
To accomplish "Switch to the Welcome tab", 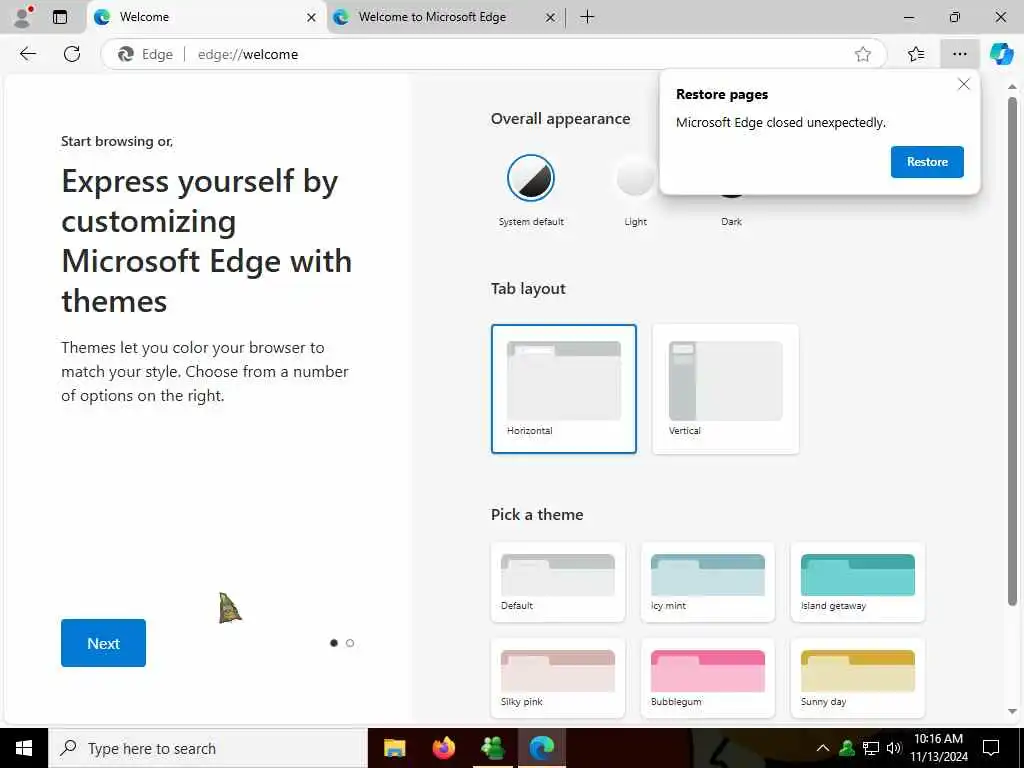I will (x=206, y=18).
